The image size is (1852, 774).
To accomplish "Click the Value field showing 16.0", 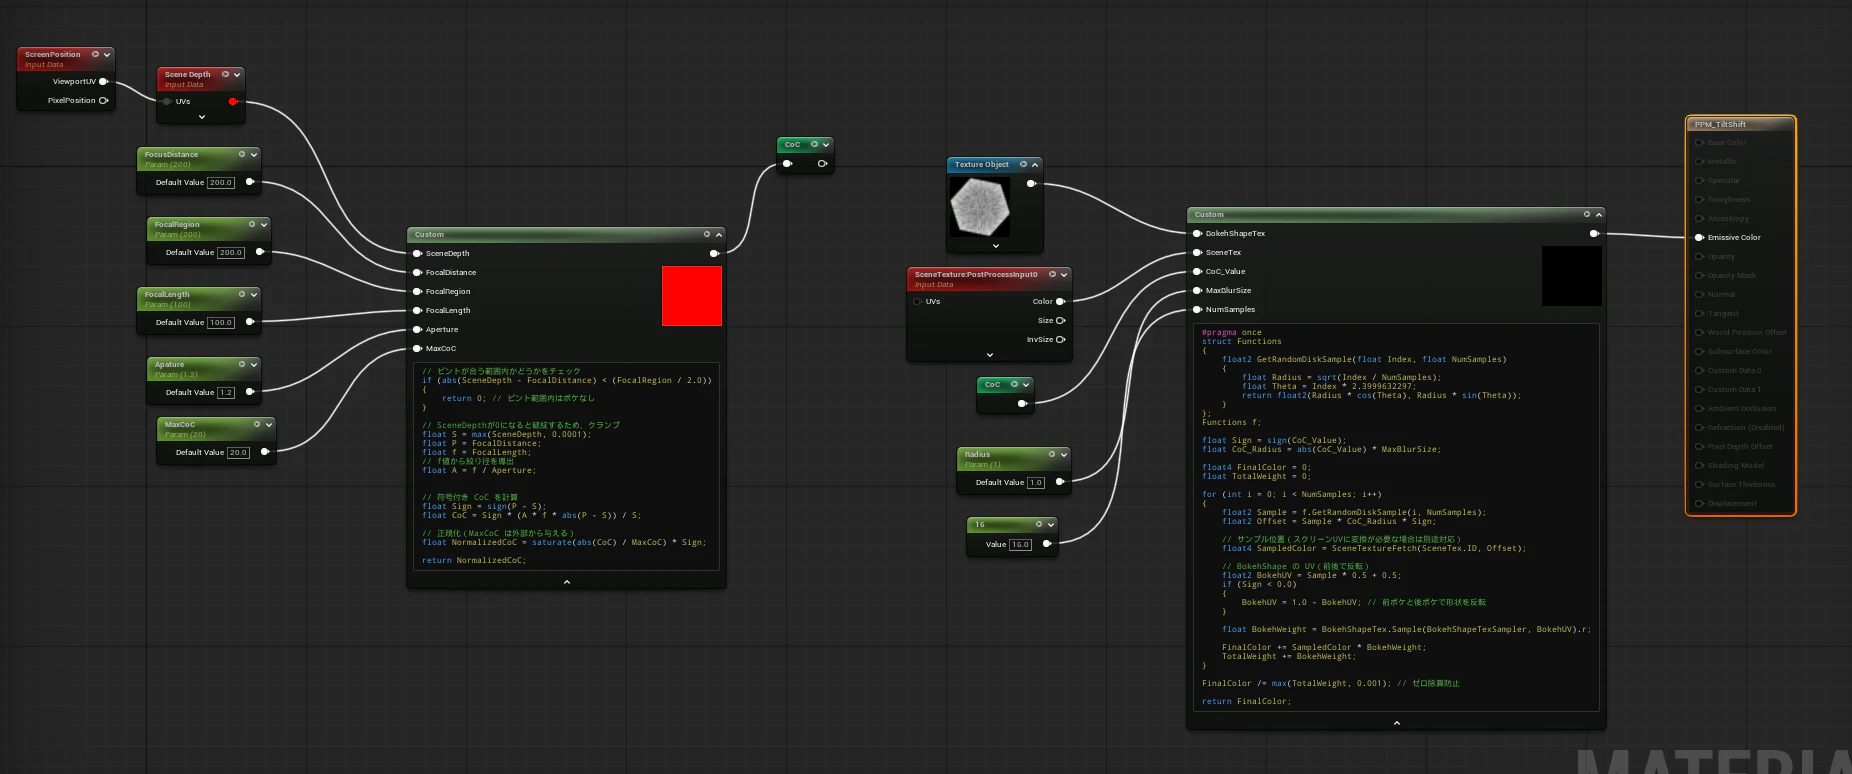I will tap(1020, 544).
